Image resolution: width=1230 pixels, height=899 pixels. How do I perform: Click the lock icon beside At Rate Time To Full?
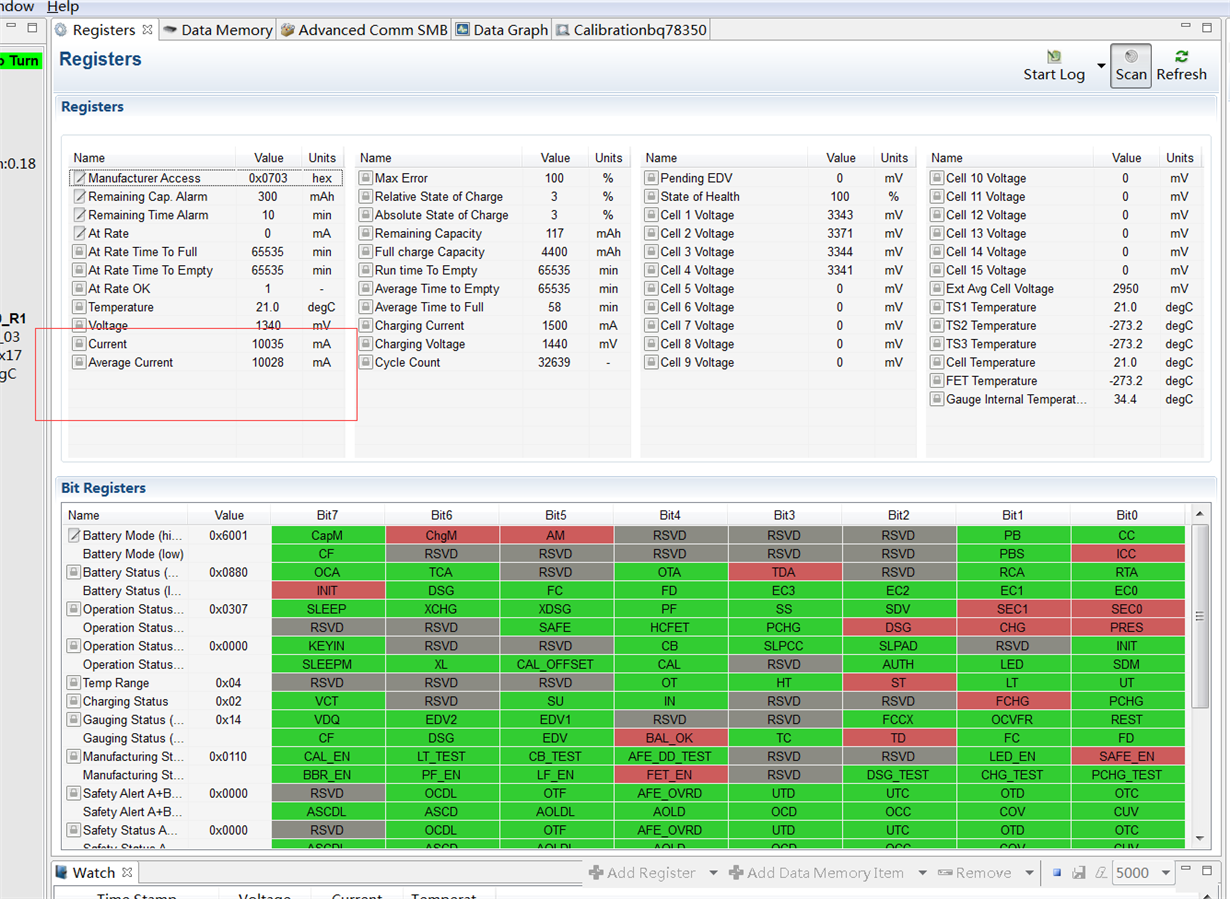(x=79, y=252)
